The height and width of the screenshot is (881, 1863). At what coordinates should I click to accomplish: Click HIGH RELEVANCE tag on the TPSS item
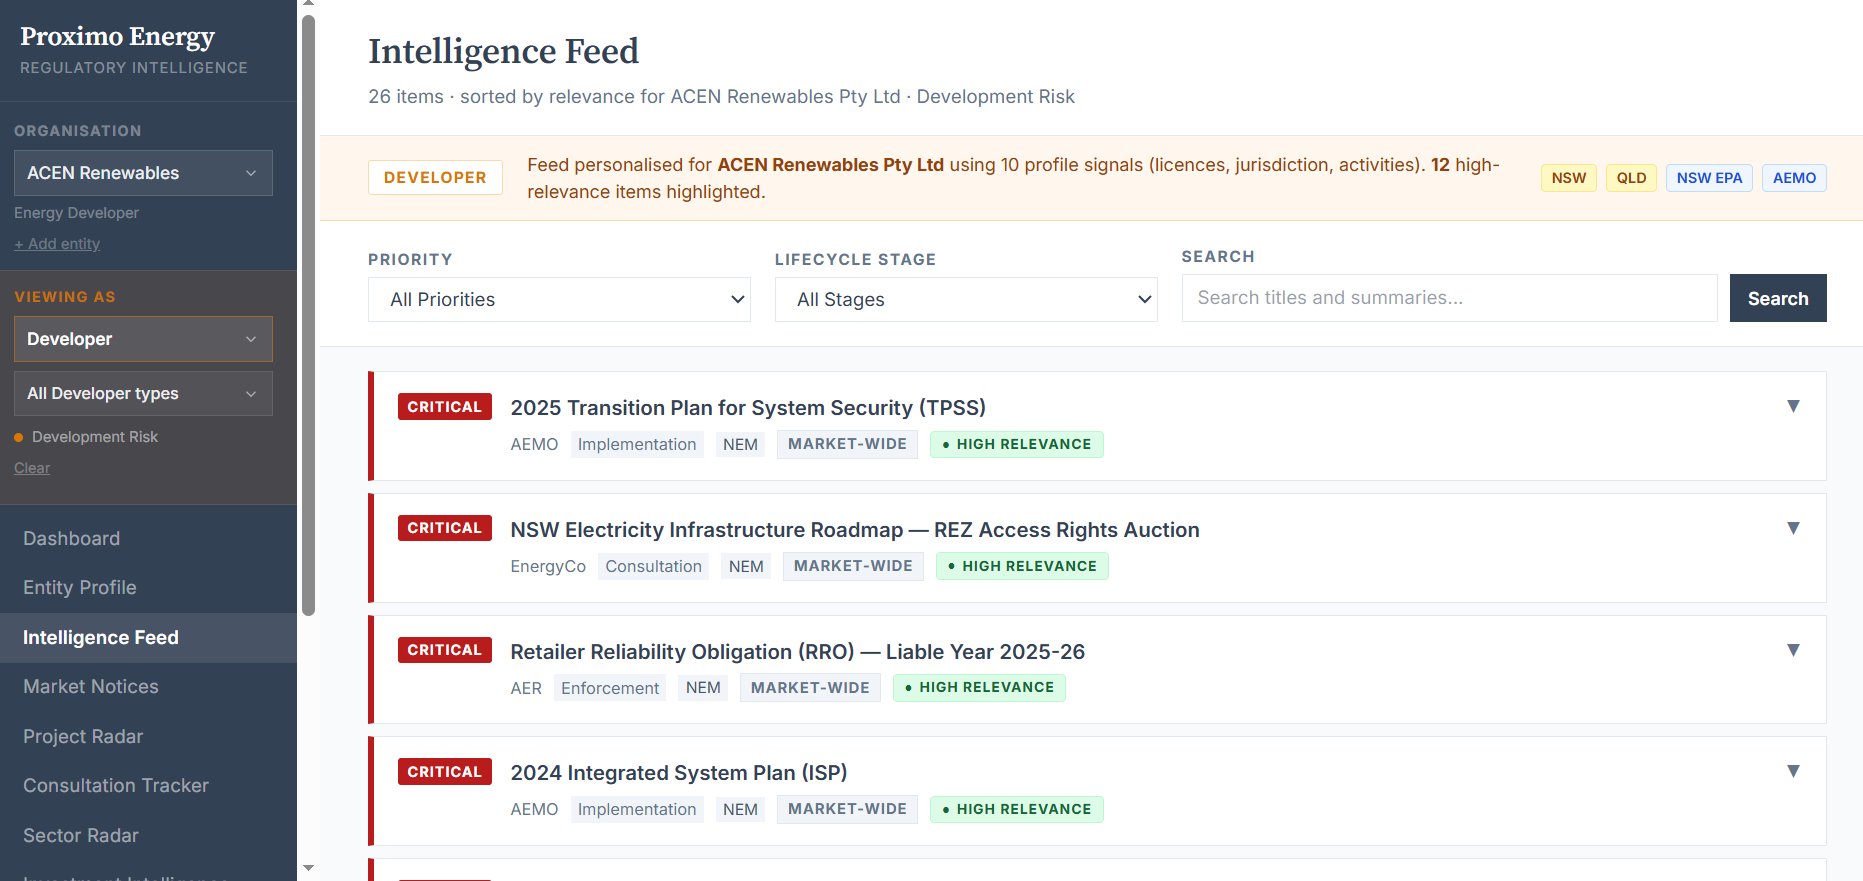click(1017, 444)
